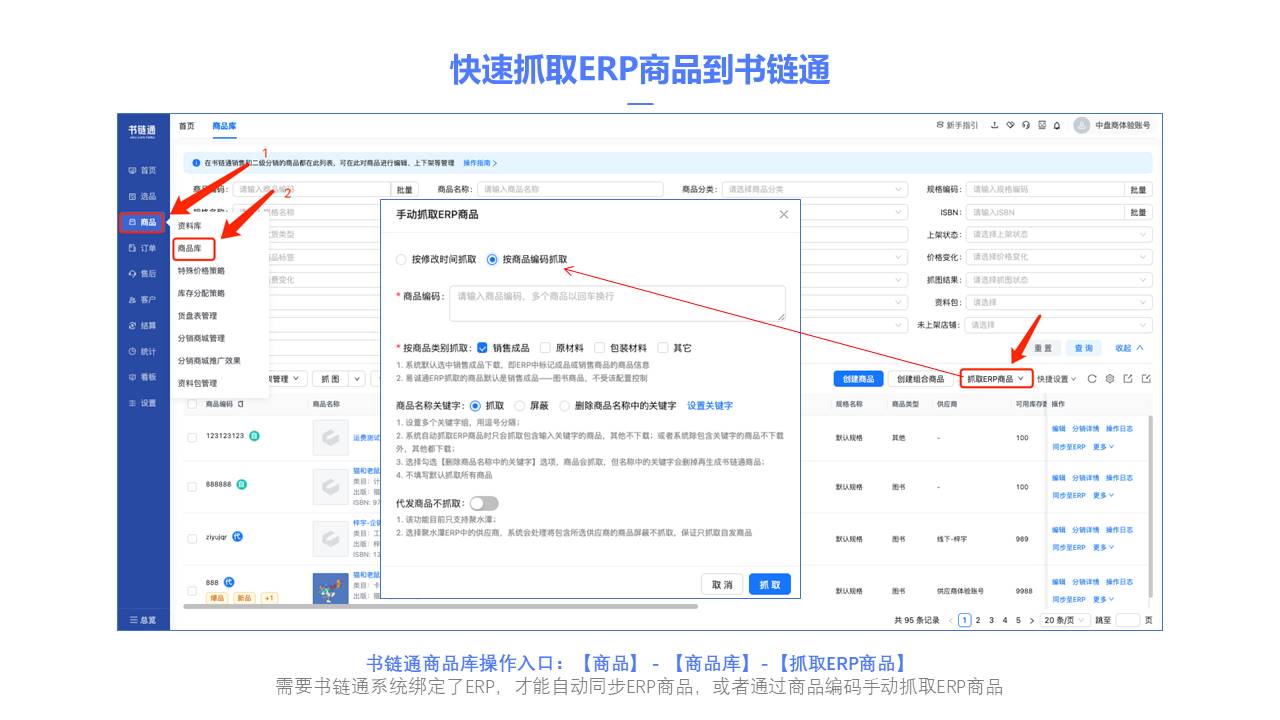Screen dimensions: 1280x720
Task: Open 看板 in the left sidebar
Action: click(141, 377)
